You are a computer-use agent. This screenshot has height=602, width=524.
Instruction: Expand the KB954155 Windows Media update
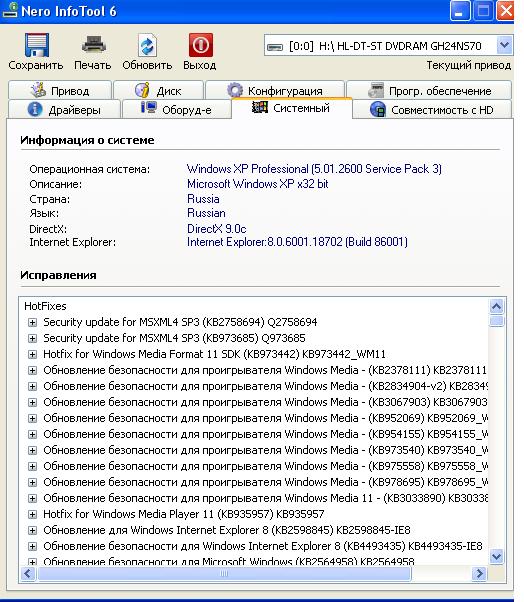coord(33,435)
